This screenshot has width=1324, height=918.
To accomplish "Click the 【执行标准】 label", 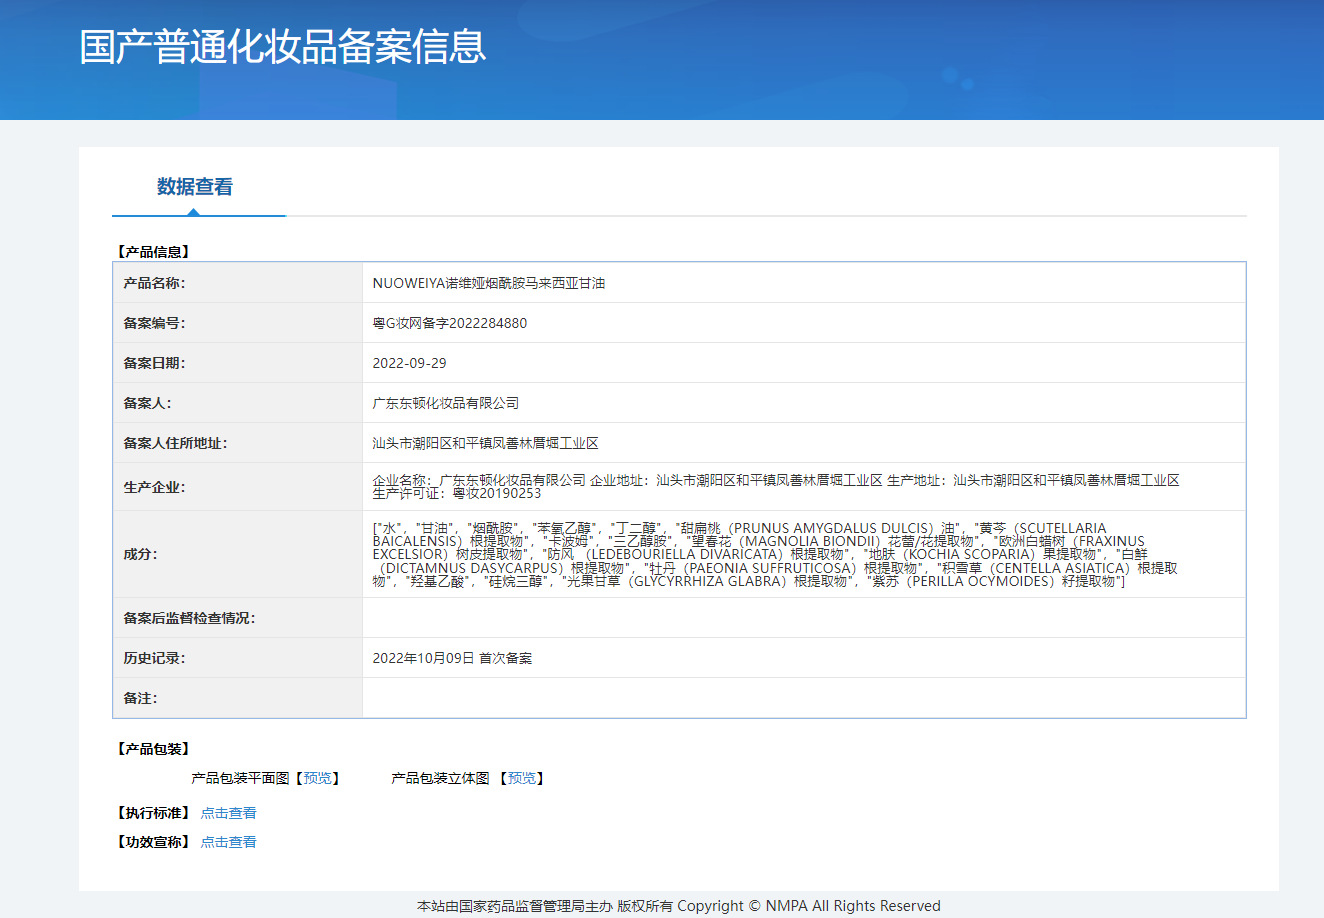I will click(153, 813).
